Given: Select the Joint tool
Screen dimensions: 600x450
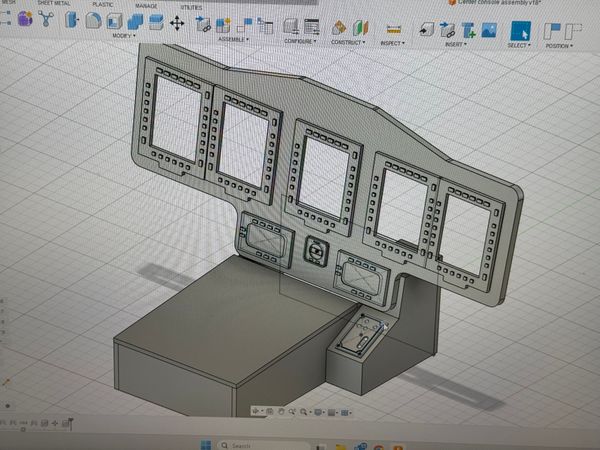Looking at the screenshot, I should (x=245, y=26).
